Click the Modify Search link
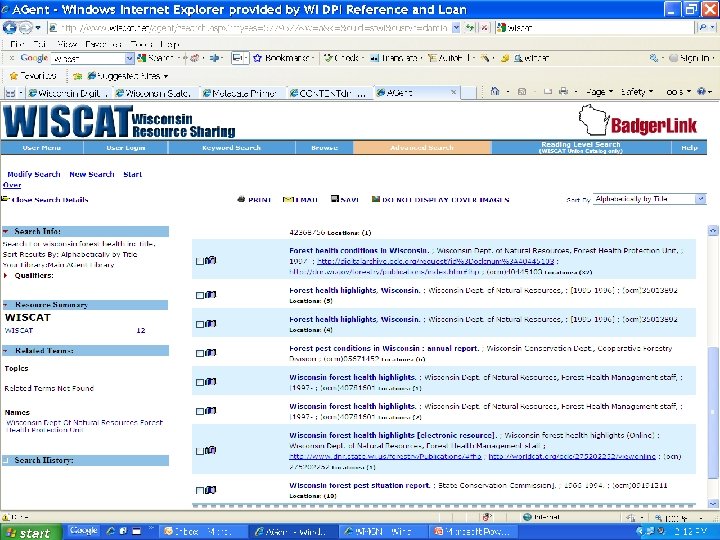The width and height of the screenshot is (720, 540). click(x=34, y=174)
